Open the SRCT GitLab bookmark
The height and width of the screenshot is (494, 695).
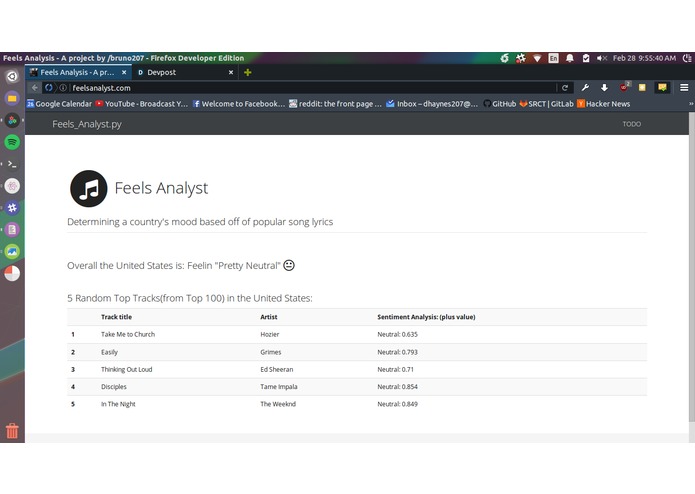coord(547,104)
